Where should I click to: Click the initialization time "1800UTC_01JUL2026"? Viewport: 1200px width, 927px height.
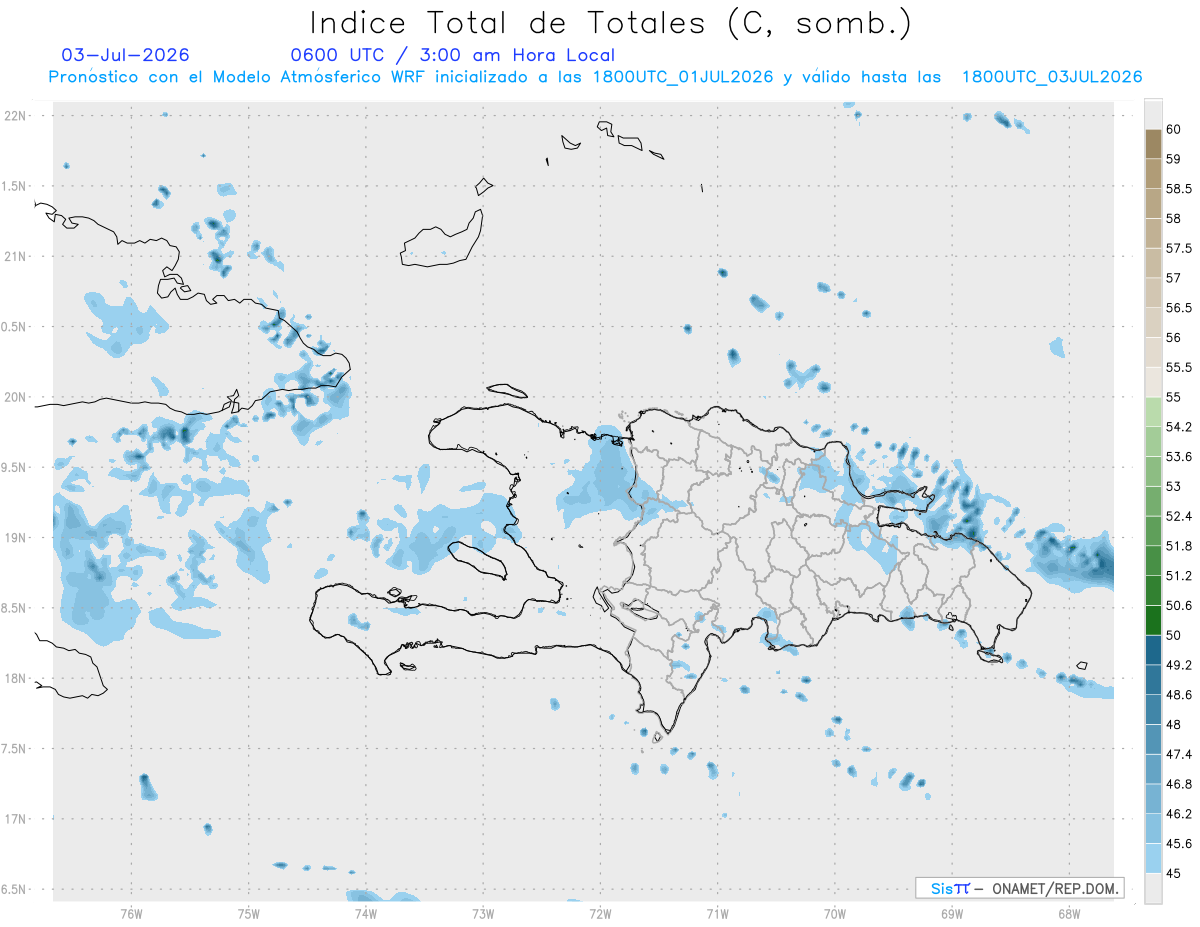coord(683,77)
